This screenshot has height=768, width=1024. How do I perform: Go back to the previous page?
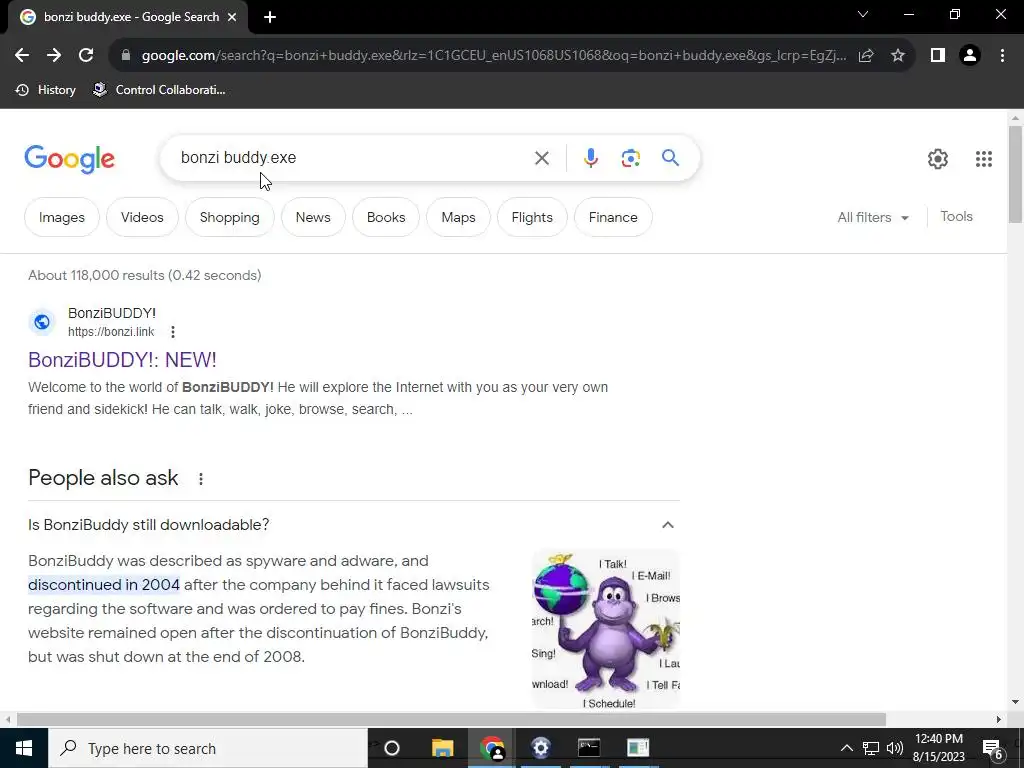click(22, 56)
